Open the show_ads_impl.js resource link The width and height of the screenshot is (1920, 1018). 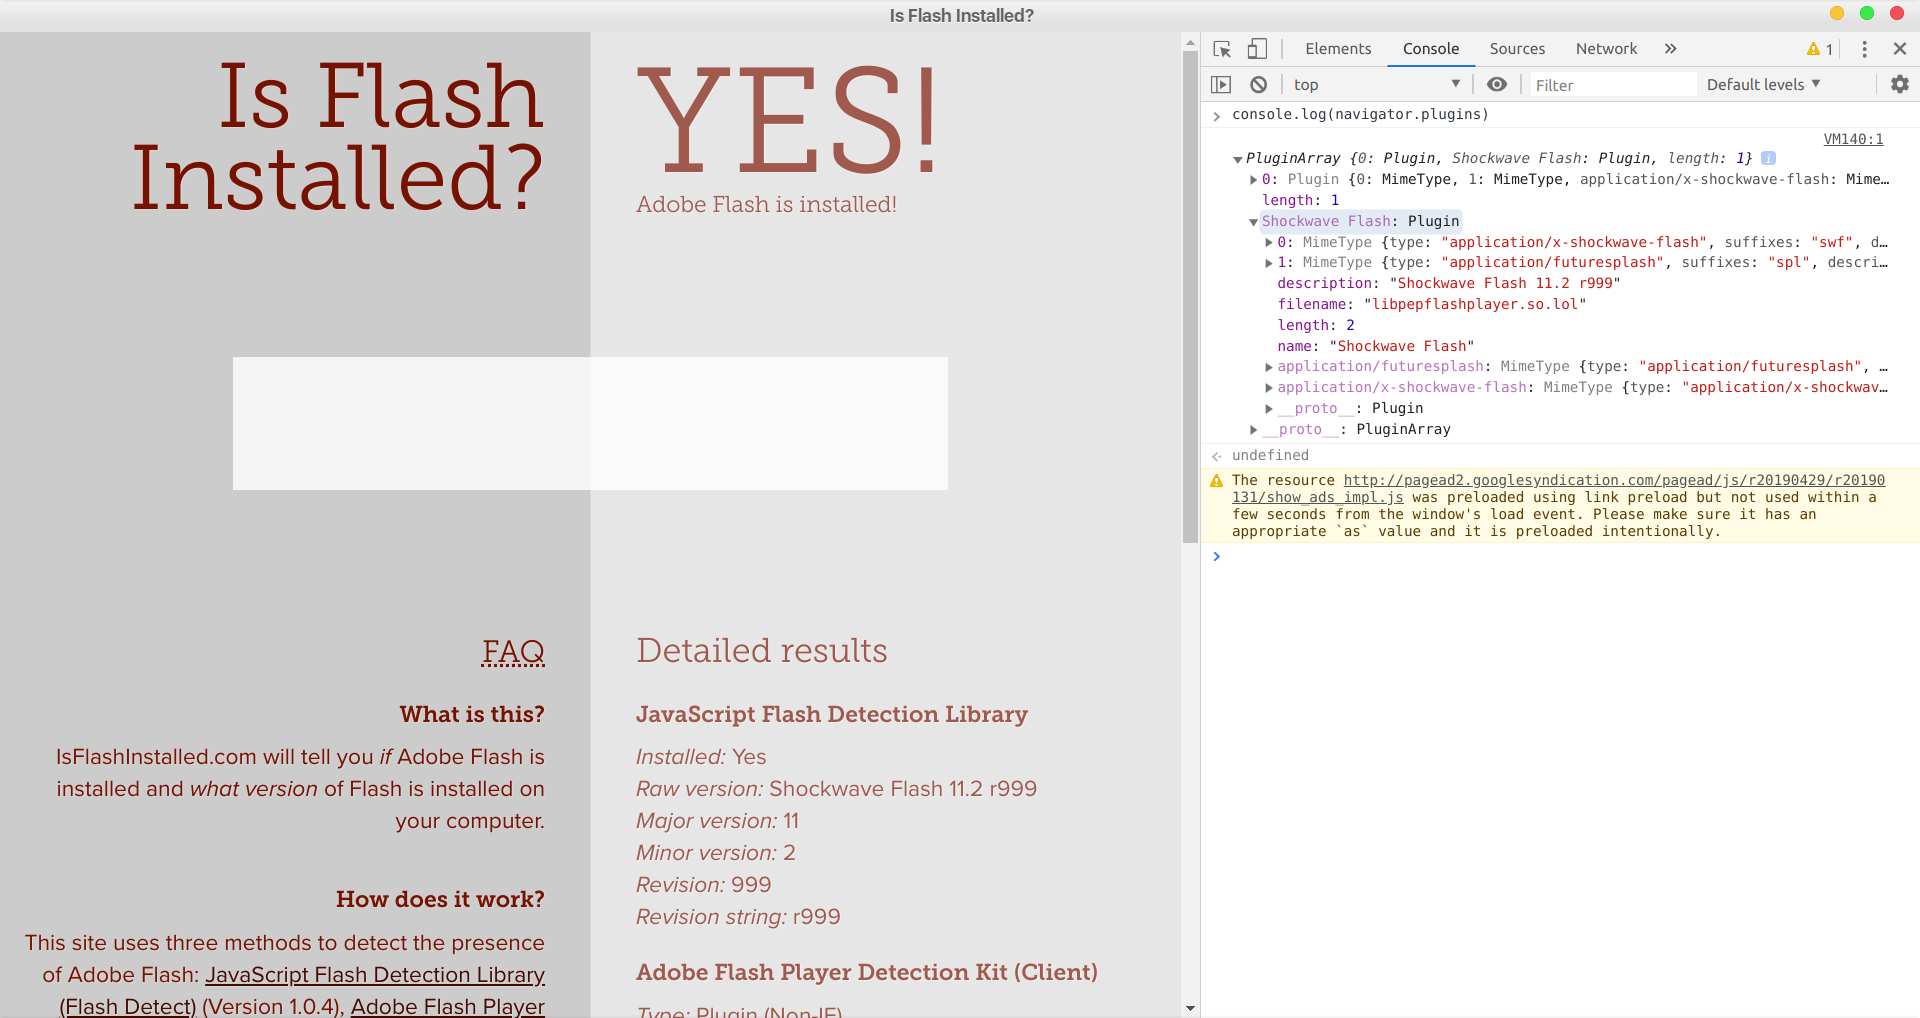(x=1558, y=489)
